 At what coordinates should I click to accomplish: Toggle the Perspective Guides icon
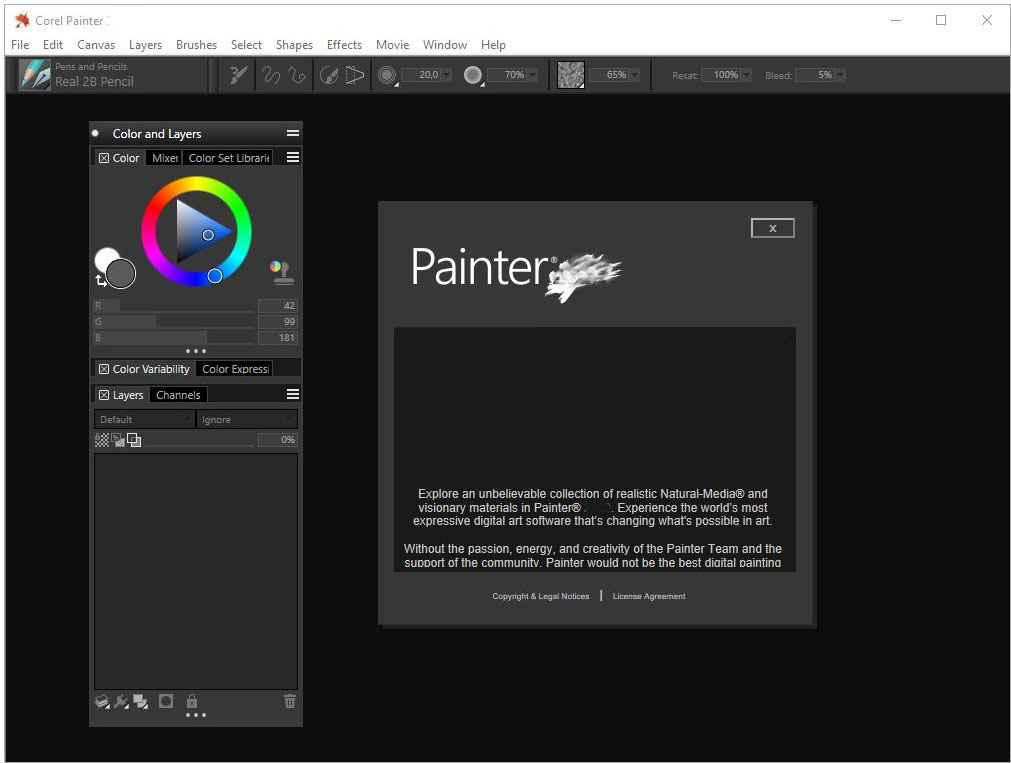tap(355, 75)
